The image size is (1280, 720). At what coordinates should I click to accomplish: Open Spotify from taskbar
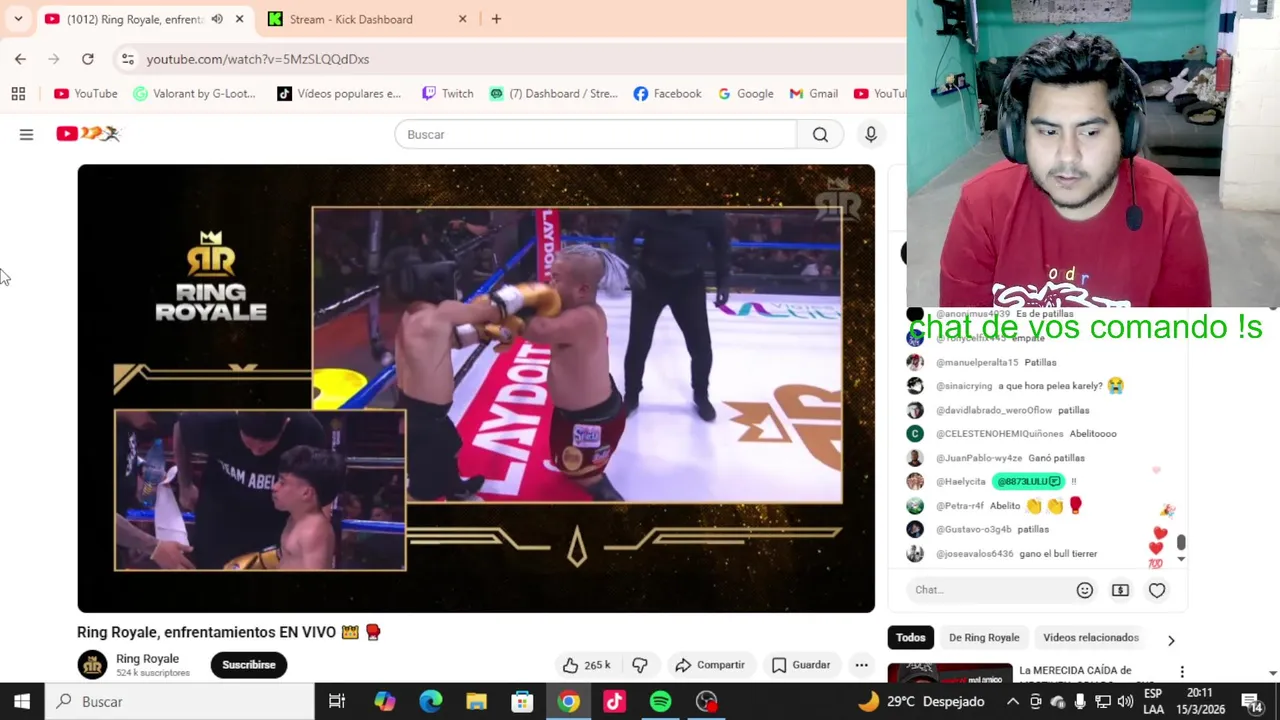click(660, 702)
